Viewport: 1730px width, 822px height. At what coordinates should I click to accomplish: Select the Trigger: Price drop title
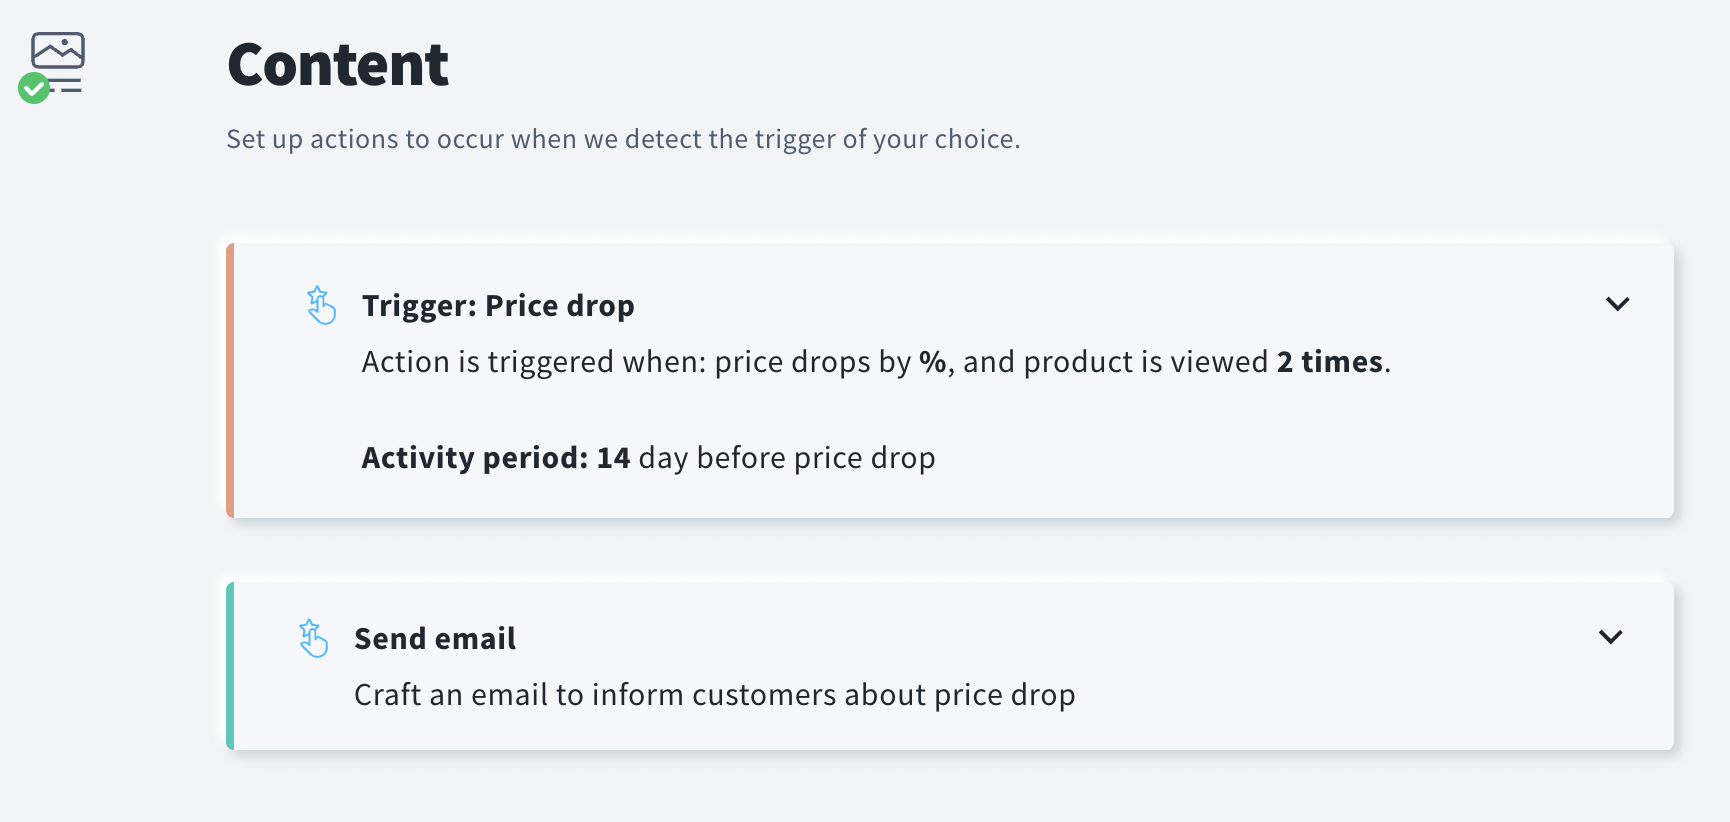498,306
